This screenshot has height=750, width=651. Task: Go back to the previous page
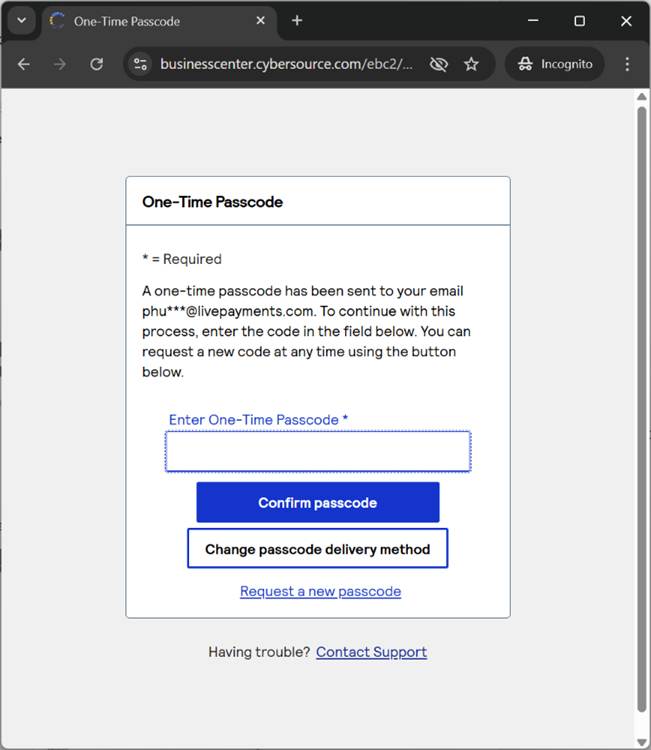pyautogui.click(x=24, y=64)
